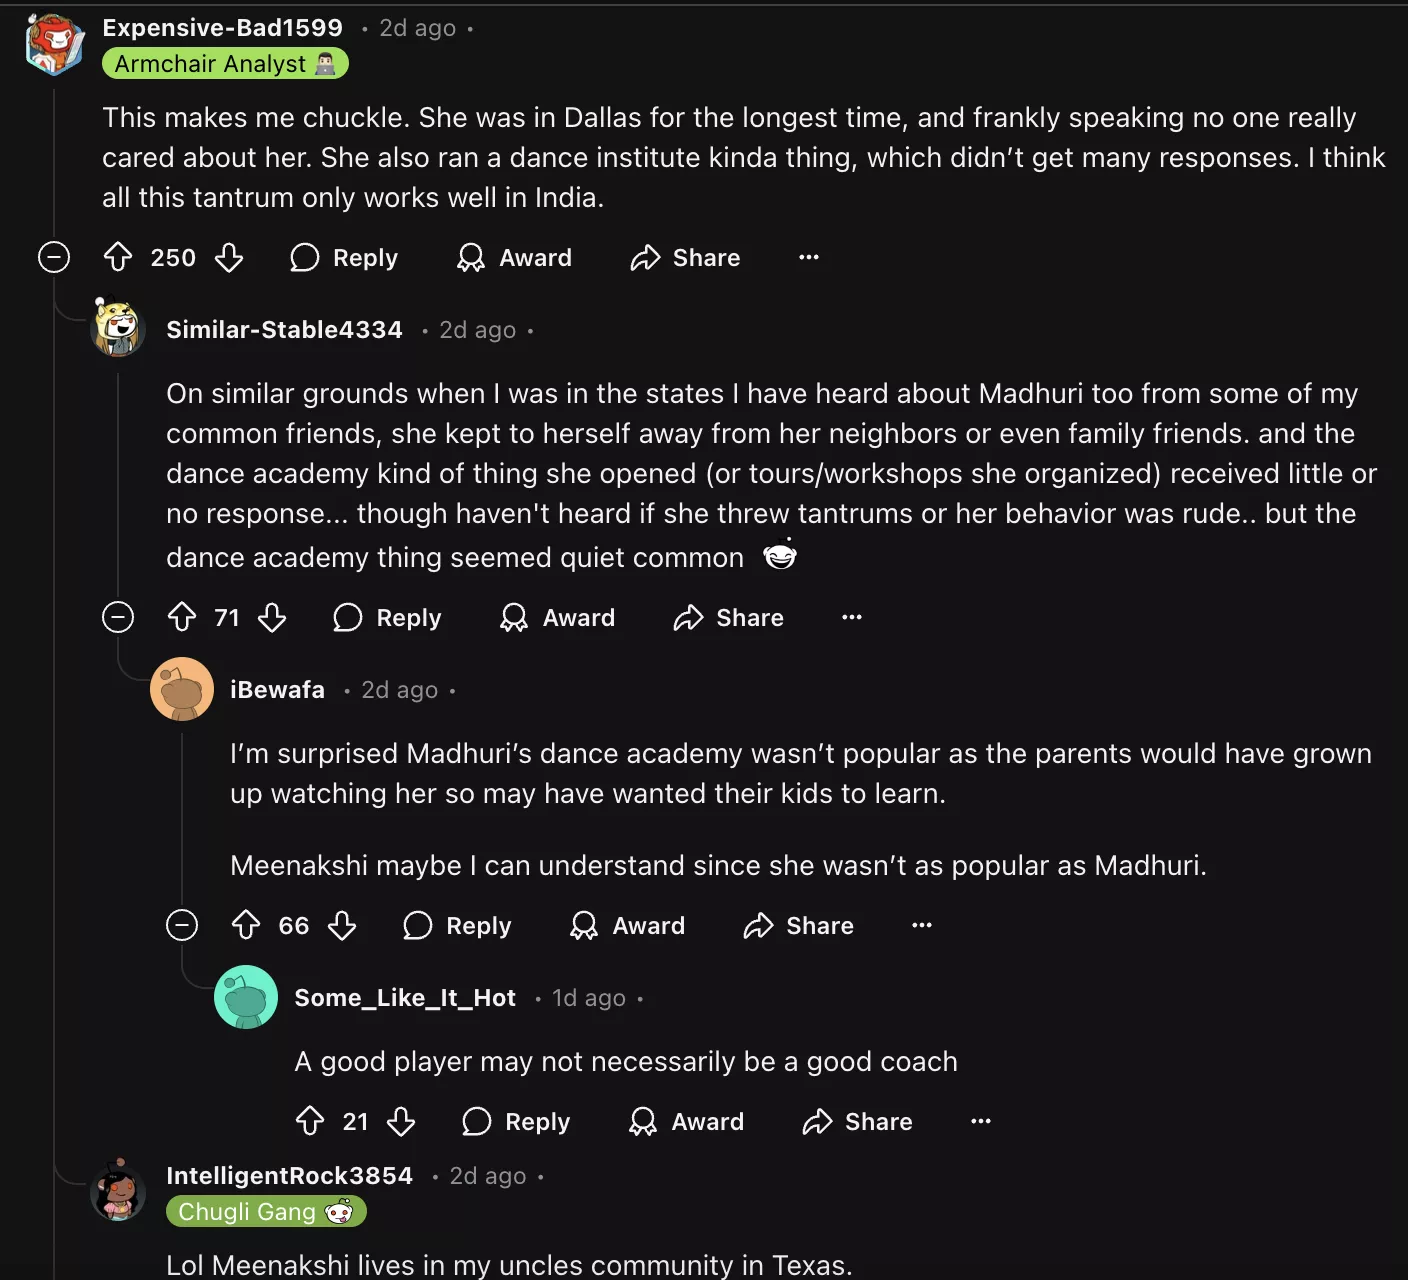The height and width of the screenshot is (1280, 1408).
Task: Click Expensive-Bad1599's avatar image
Action: [x=54, y=46]
